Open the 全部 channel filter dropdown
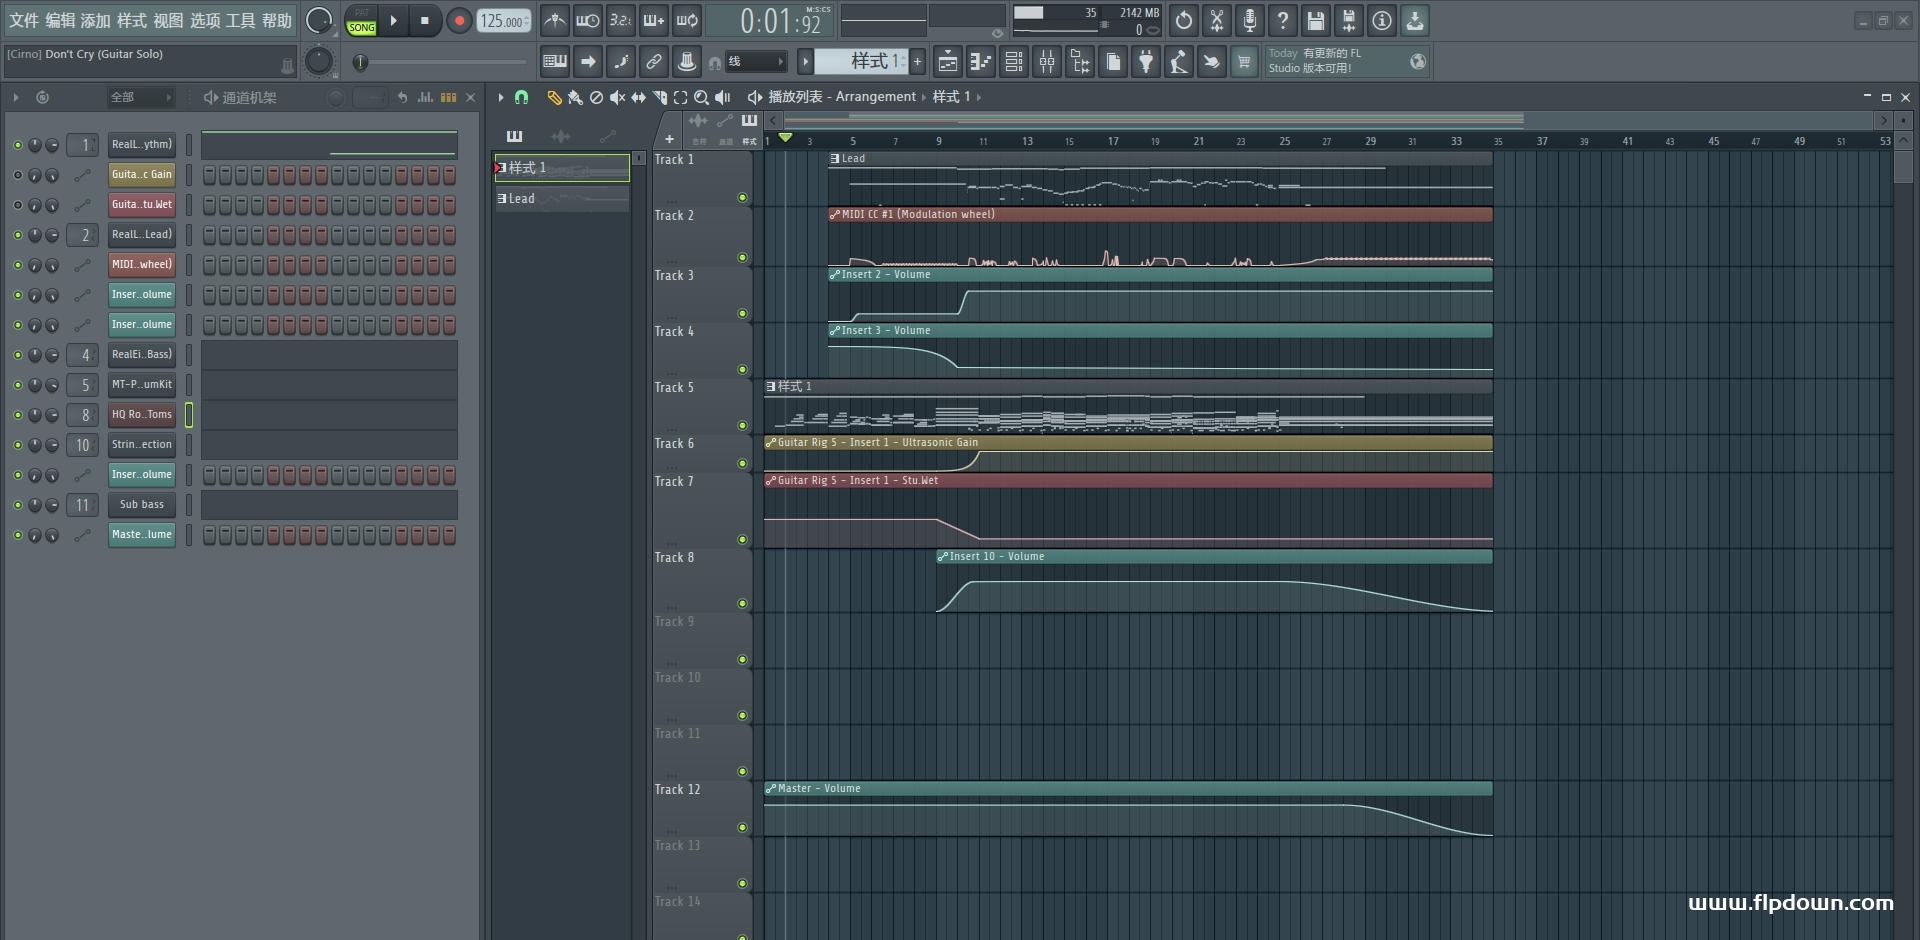Screen dimensions: 1920x940 tap(141, 97)
